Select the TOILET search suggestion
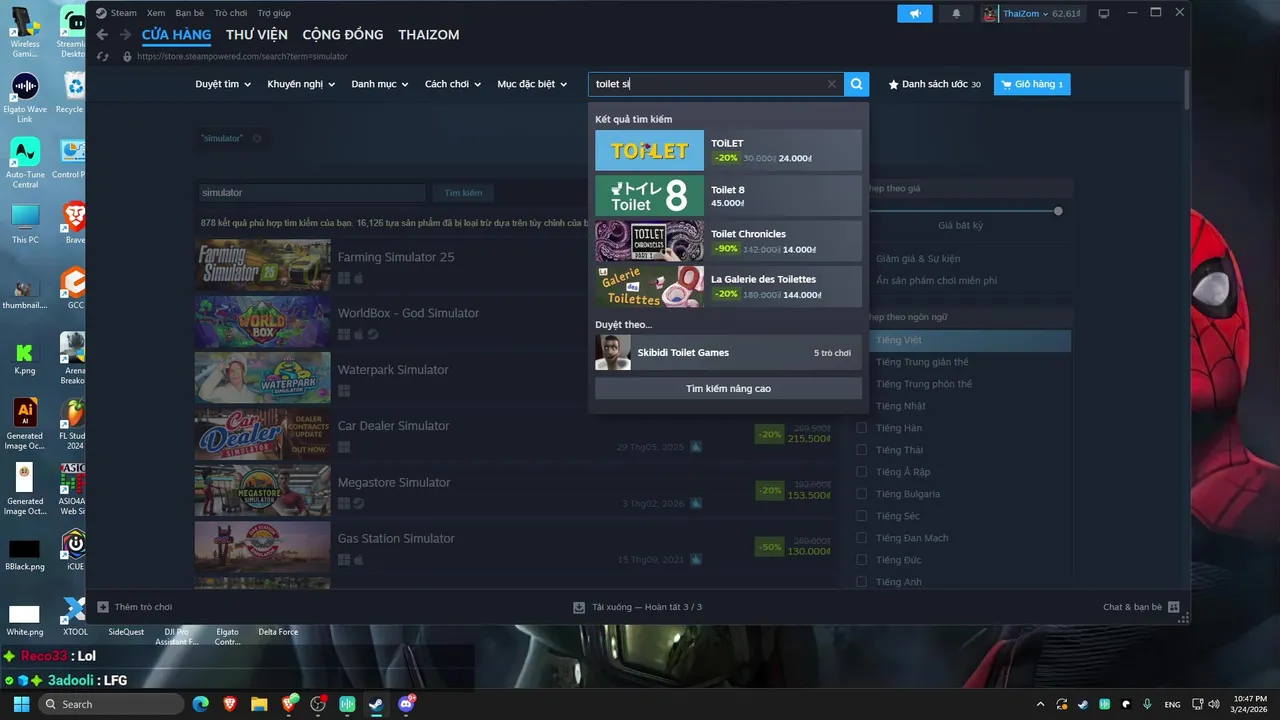1280x720 pixels. tap(728, 151)
